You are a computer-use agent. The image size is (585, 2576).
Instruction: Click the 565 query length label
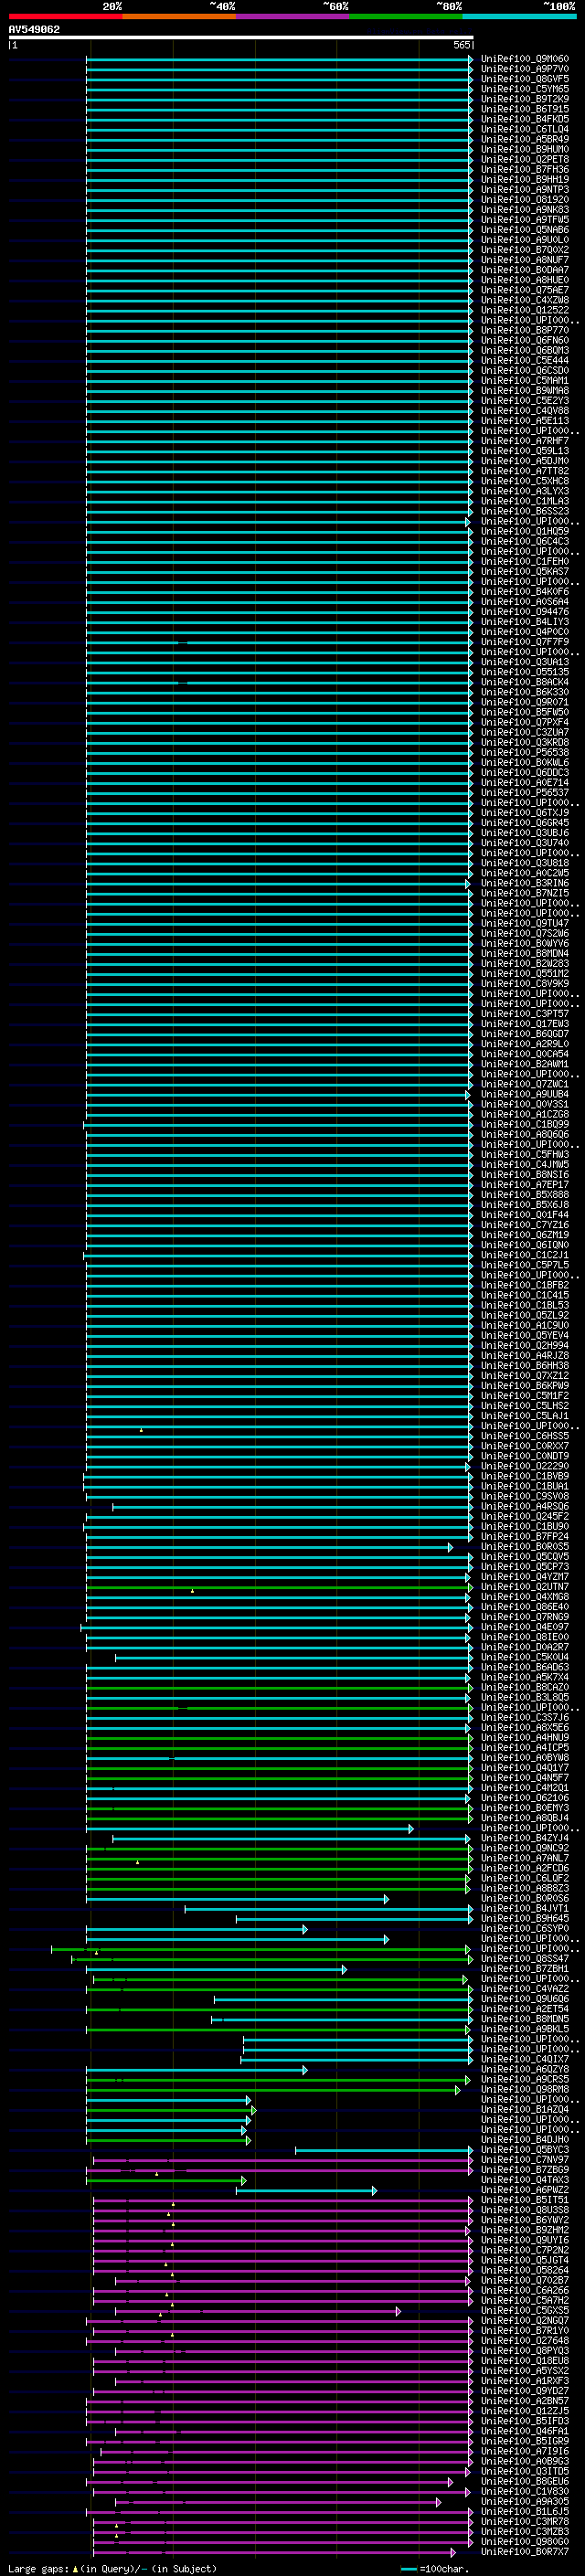click(x=461, y=45)
